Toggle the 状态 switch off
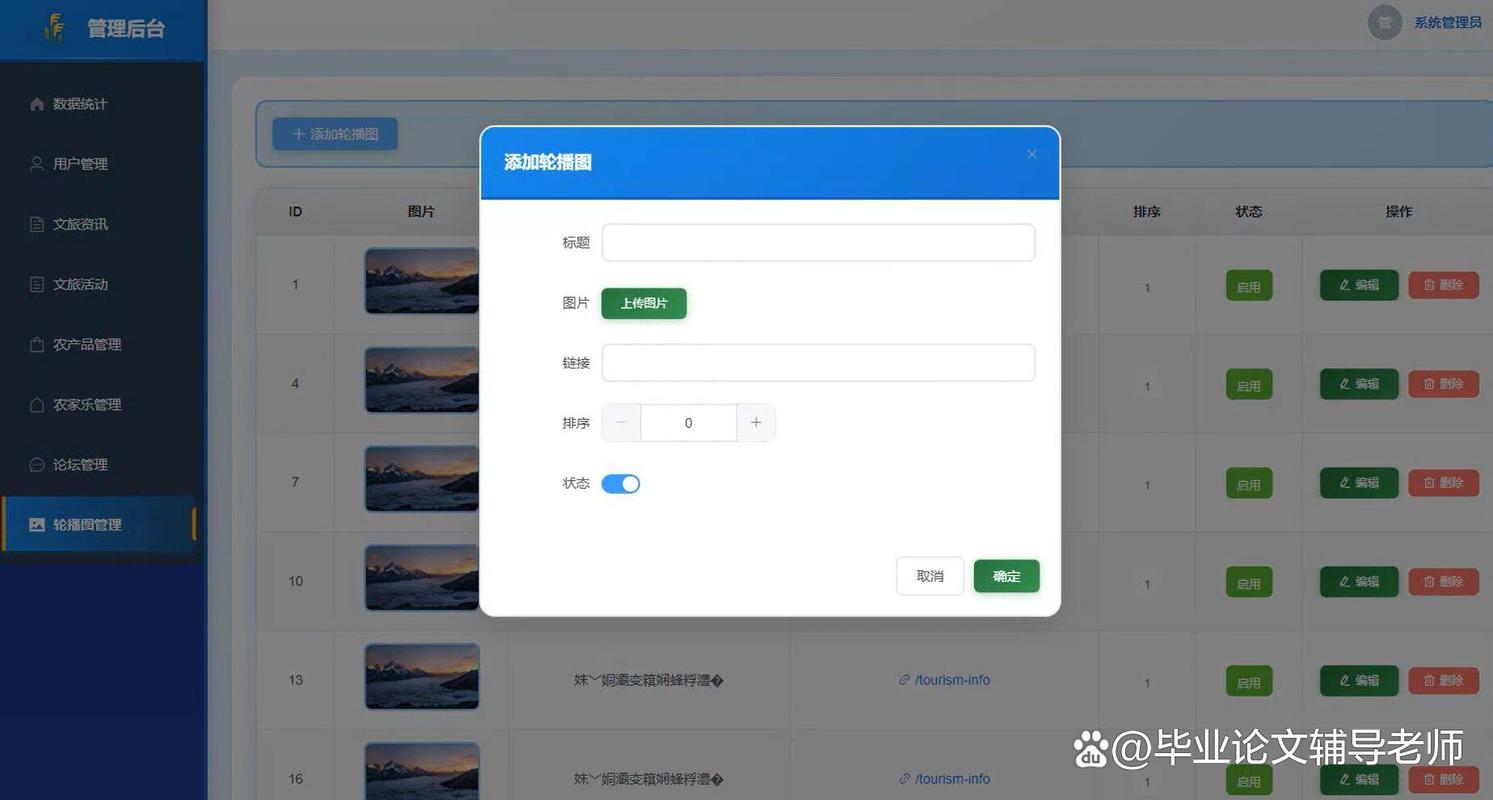Image resolution: width=1493 pixels, height=800 pixels. [621, 484]
